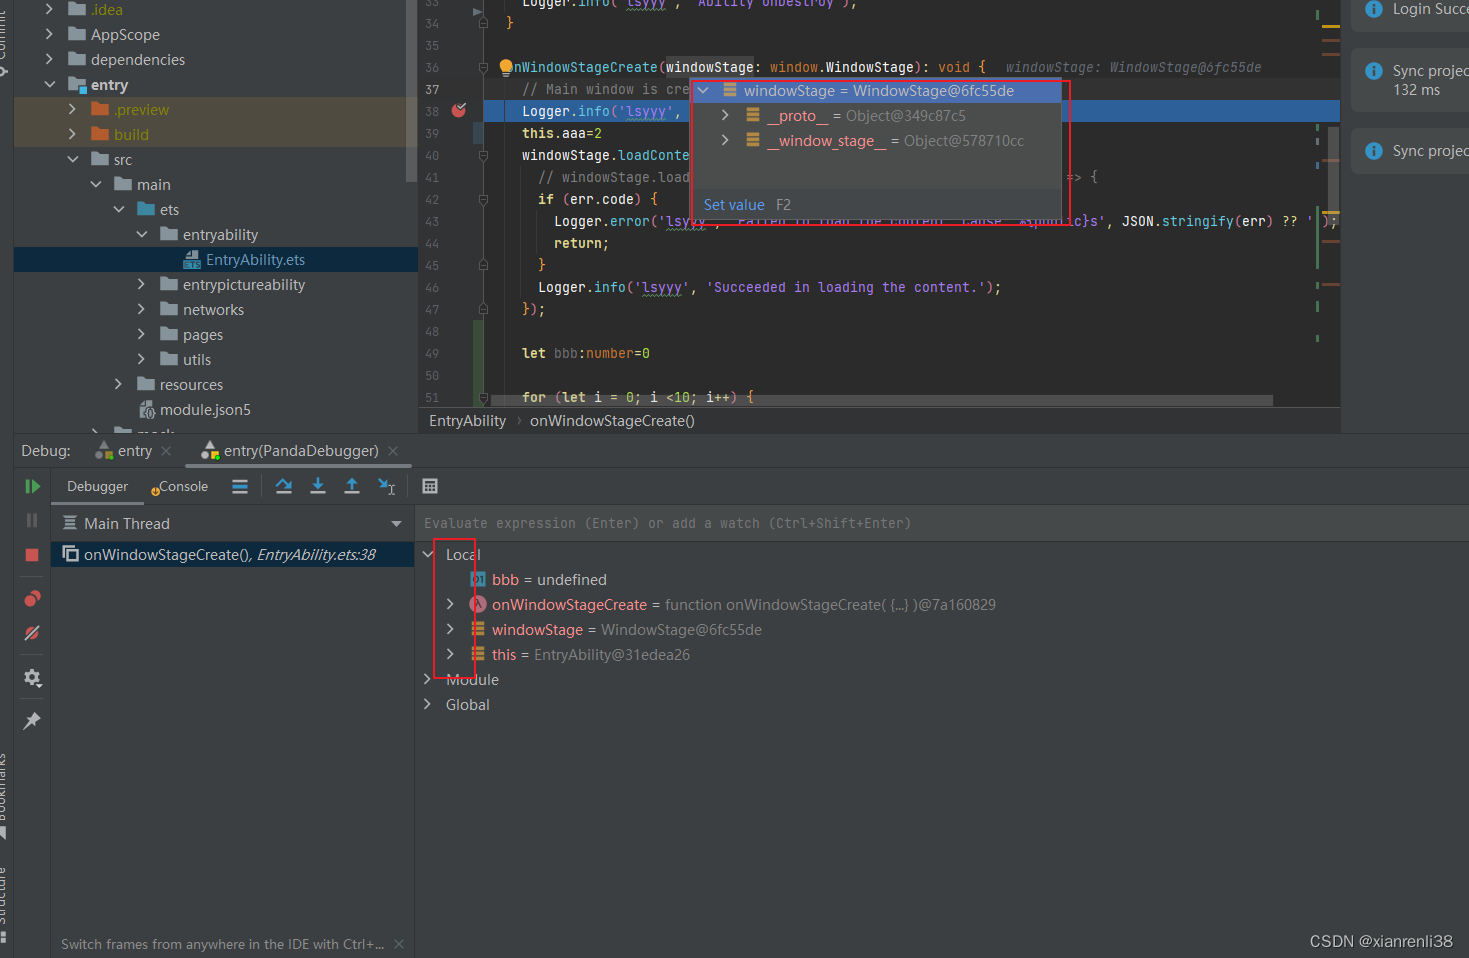Expand the pages folder
1469x958 pixels.
click(141, 334)
